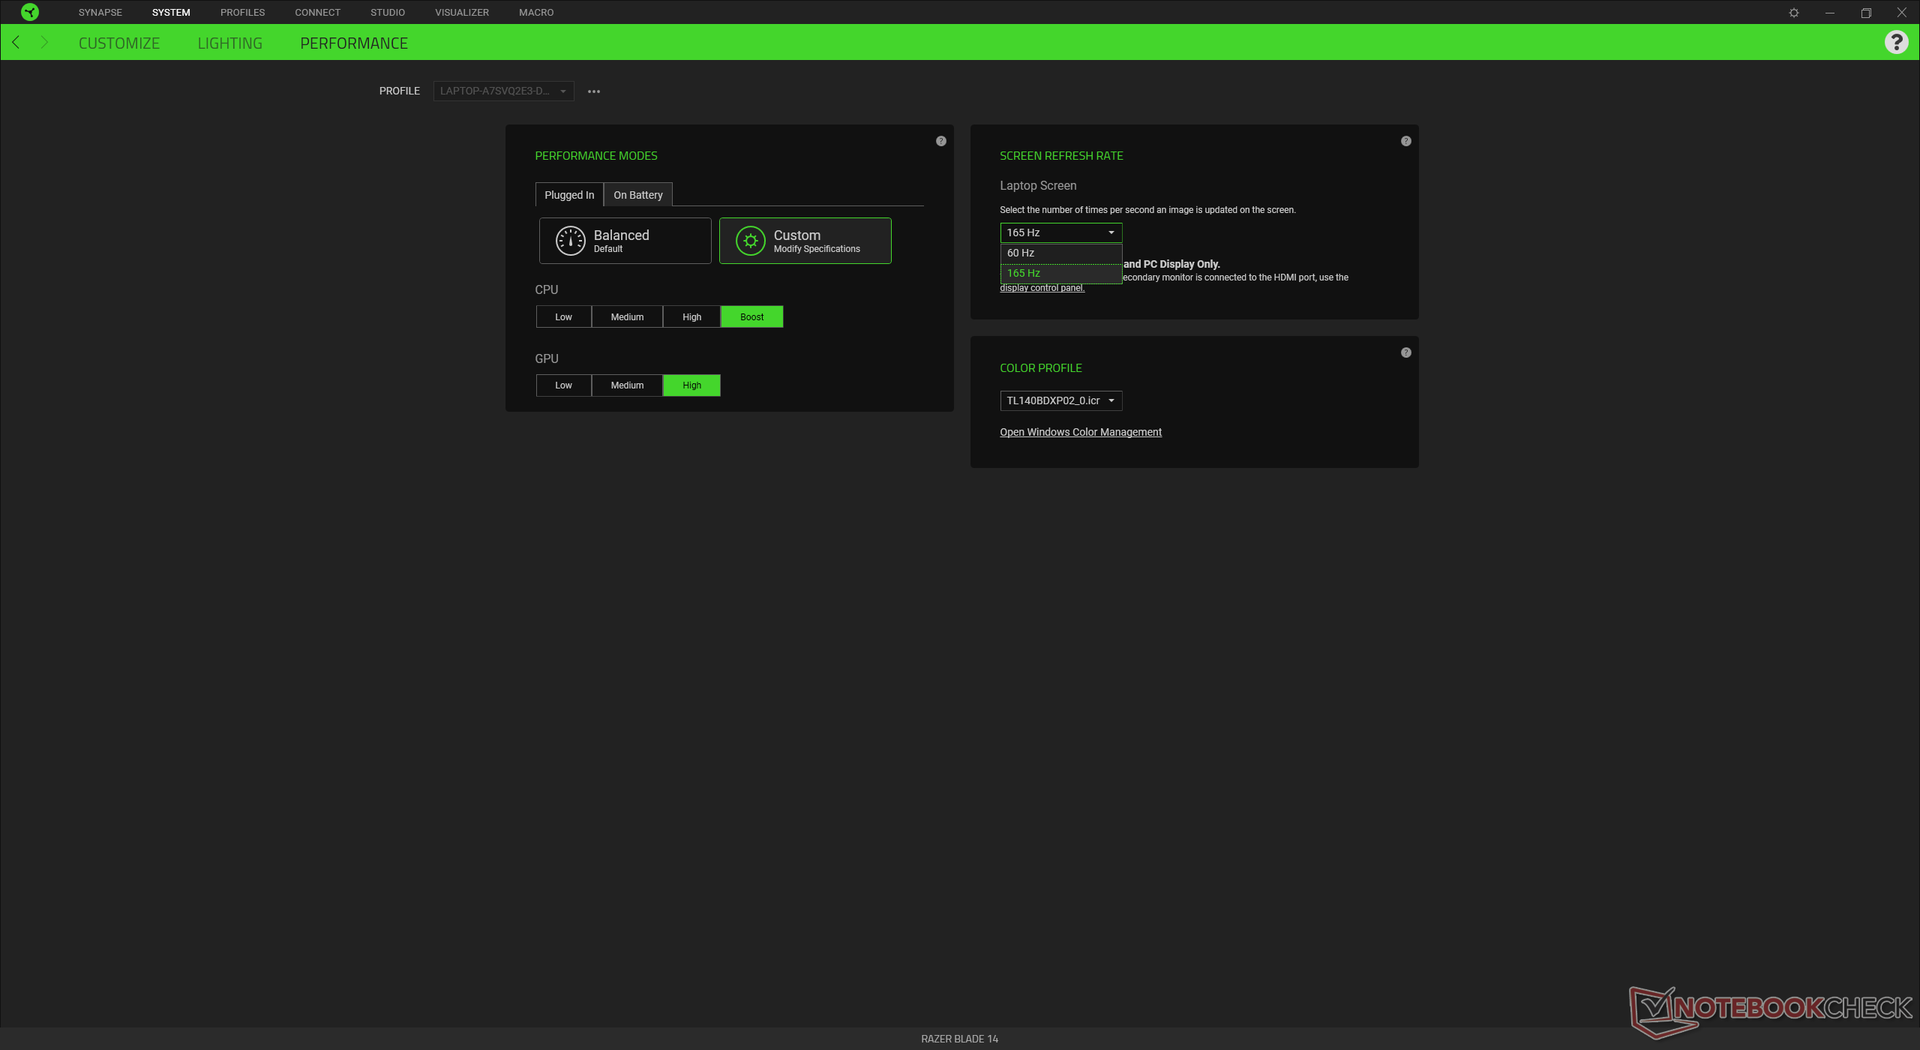Image resolution: width=1920 pixels, height=1050 pixels.
Task: Switch to the Customize tab
Action: click(x=119, y=43)
